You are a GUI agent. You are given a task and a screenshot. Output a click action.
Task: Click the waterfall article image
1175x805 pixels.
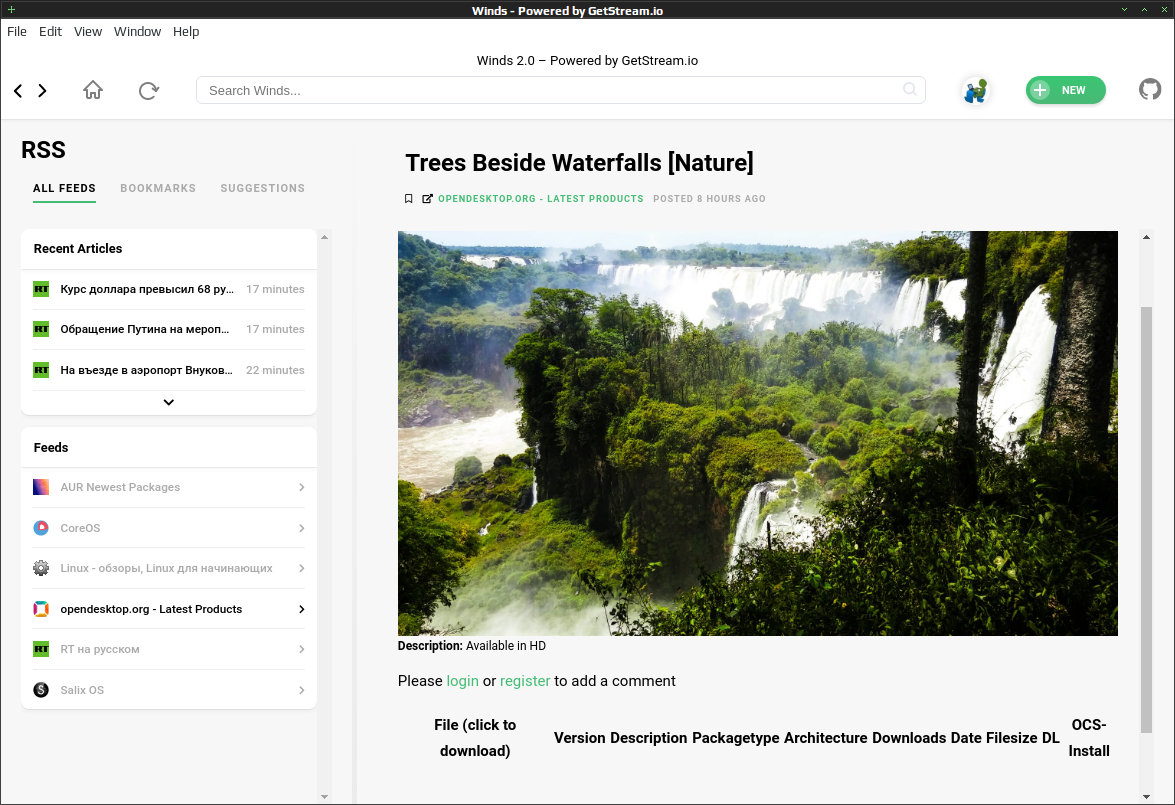point(758,433)
